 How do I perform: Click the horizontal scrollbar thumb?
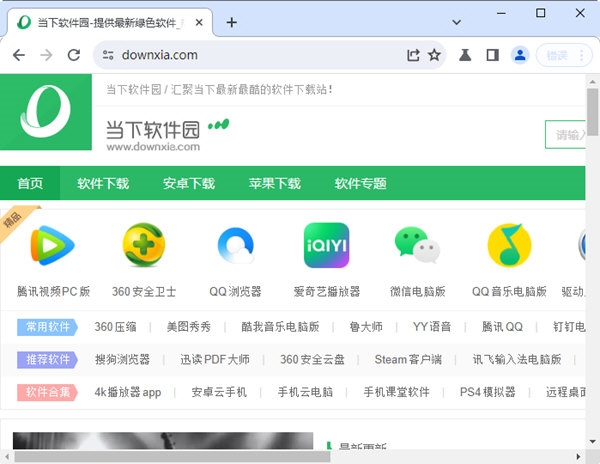click(172, 457)
